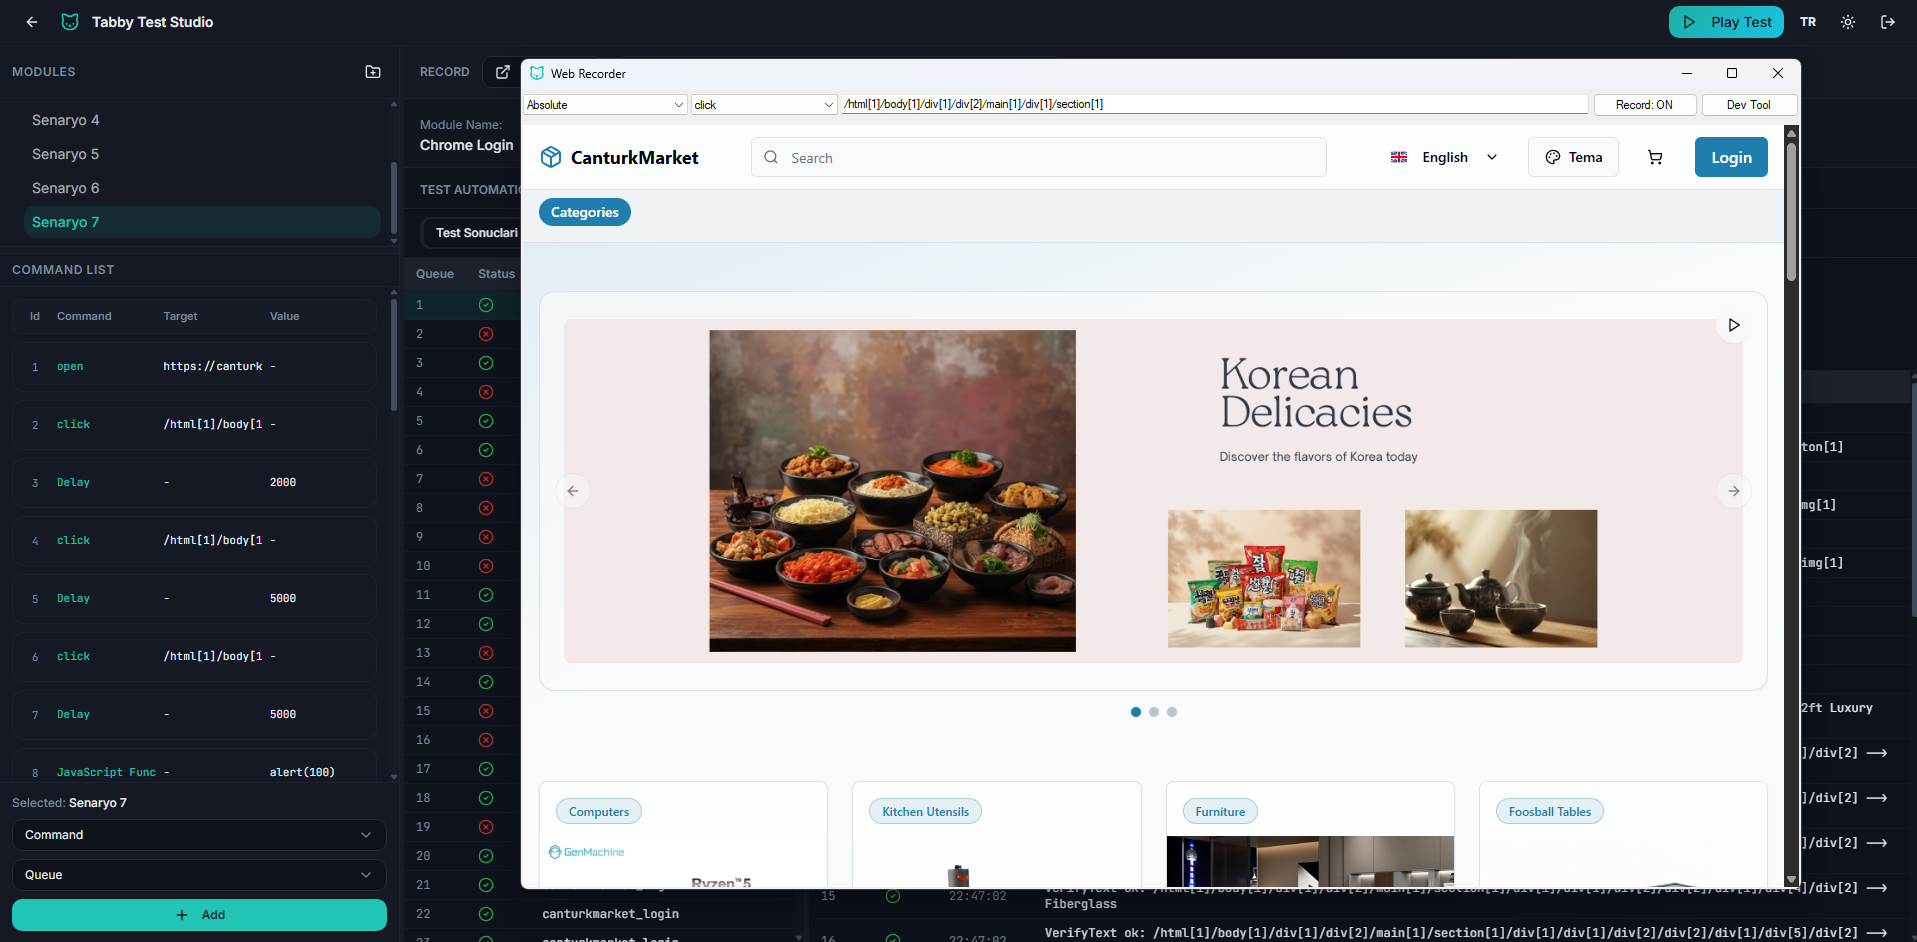Open the Absolute locator dropdown
This screenshot has height=942, width=1917.
[606, 105]
